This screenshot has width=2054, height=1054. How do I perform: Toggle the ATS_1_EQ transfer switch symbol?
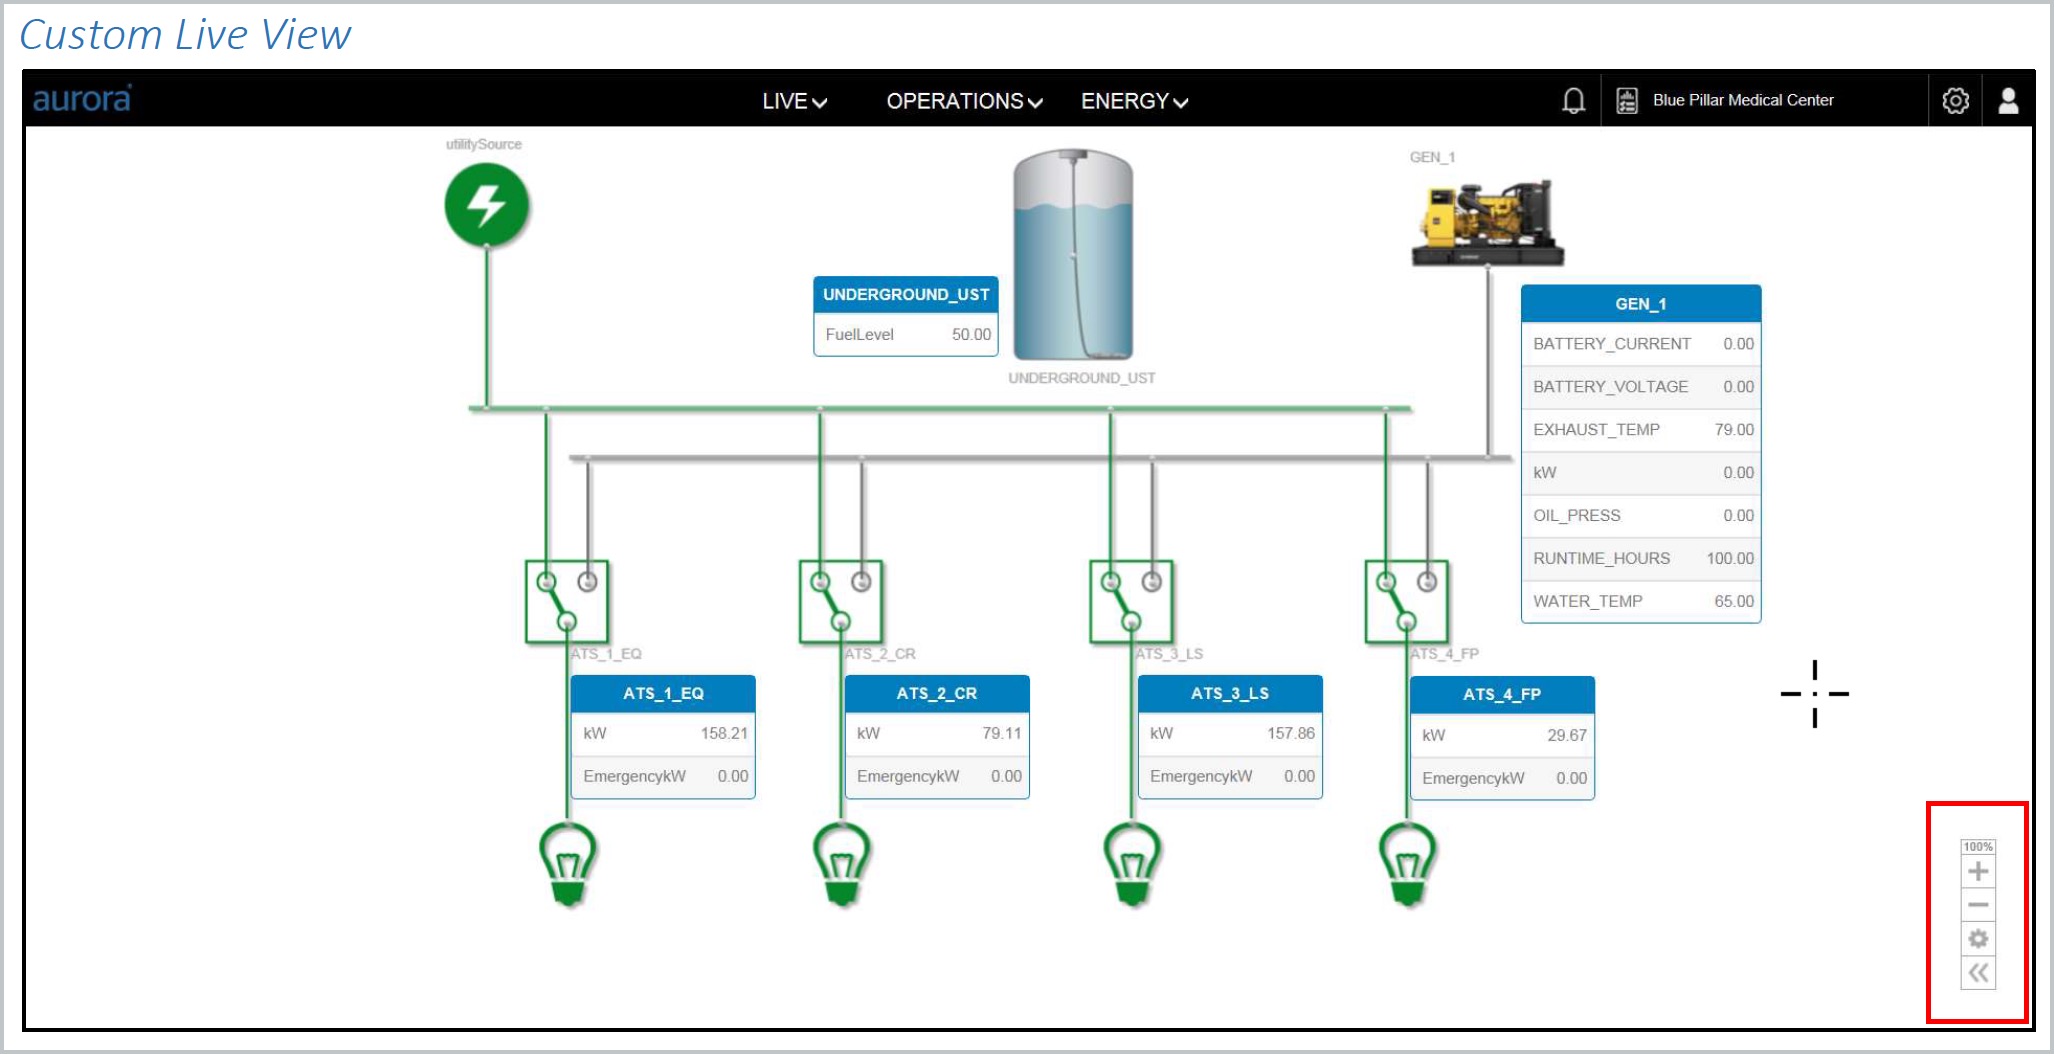click(x=566, y=601)
